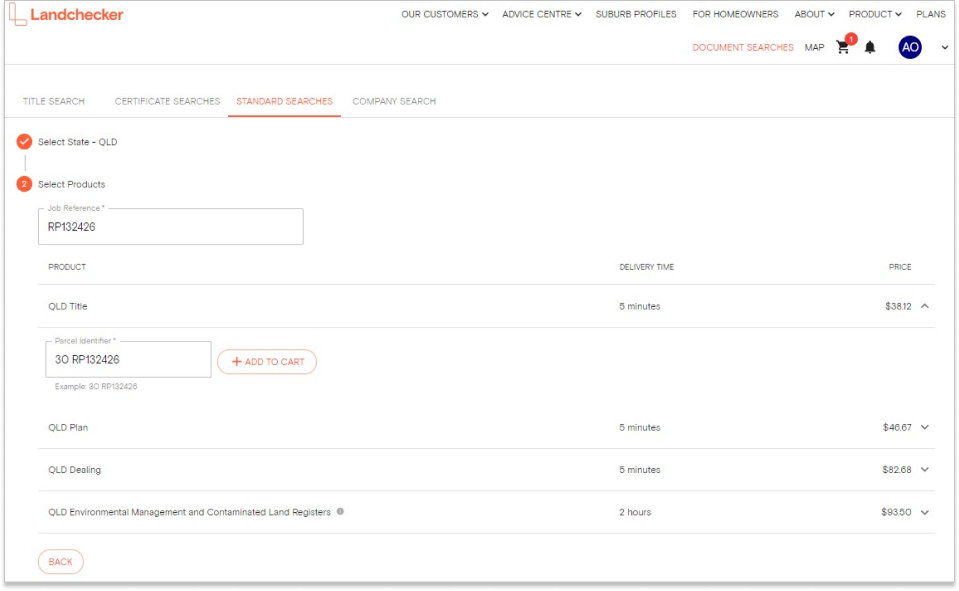
Task: Click QLD Plan product name
Action: click(x=68, y=427)
